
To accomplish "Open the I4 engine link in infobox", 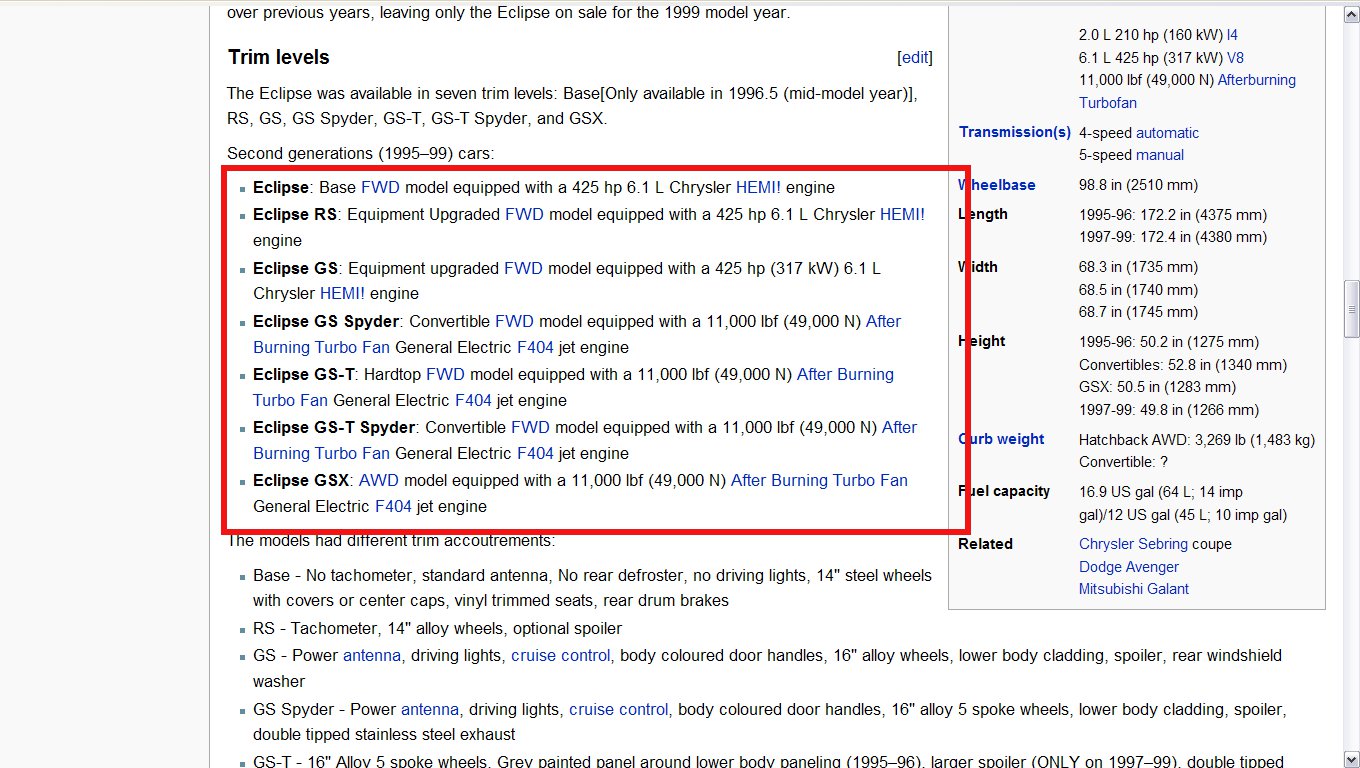I will pyautogui.click(x=1232, y=34).
